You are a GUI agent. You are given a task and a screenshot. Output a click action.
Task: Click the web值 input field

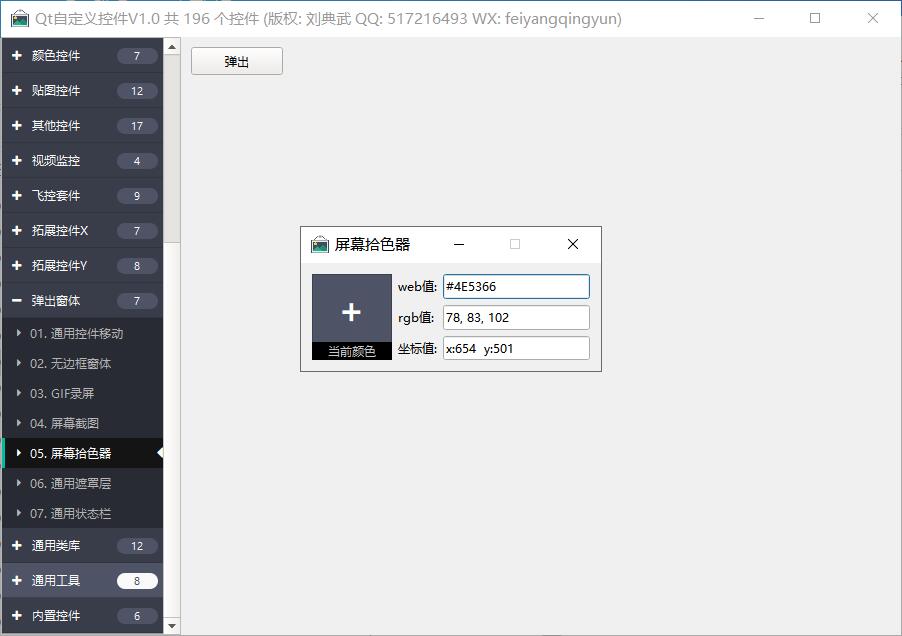click(516, 287)
